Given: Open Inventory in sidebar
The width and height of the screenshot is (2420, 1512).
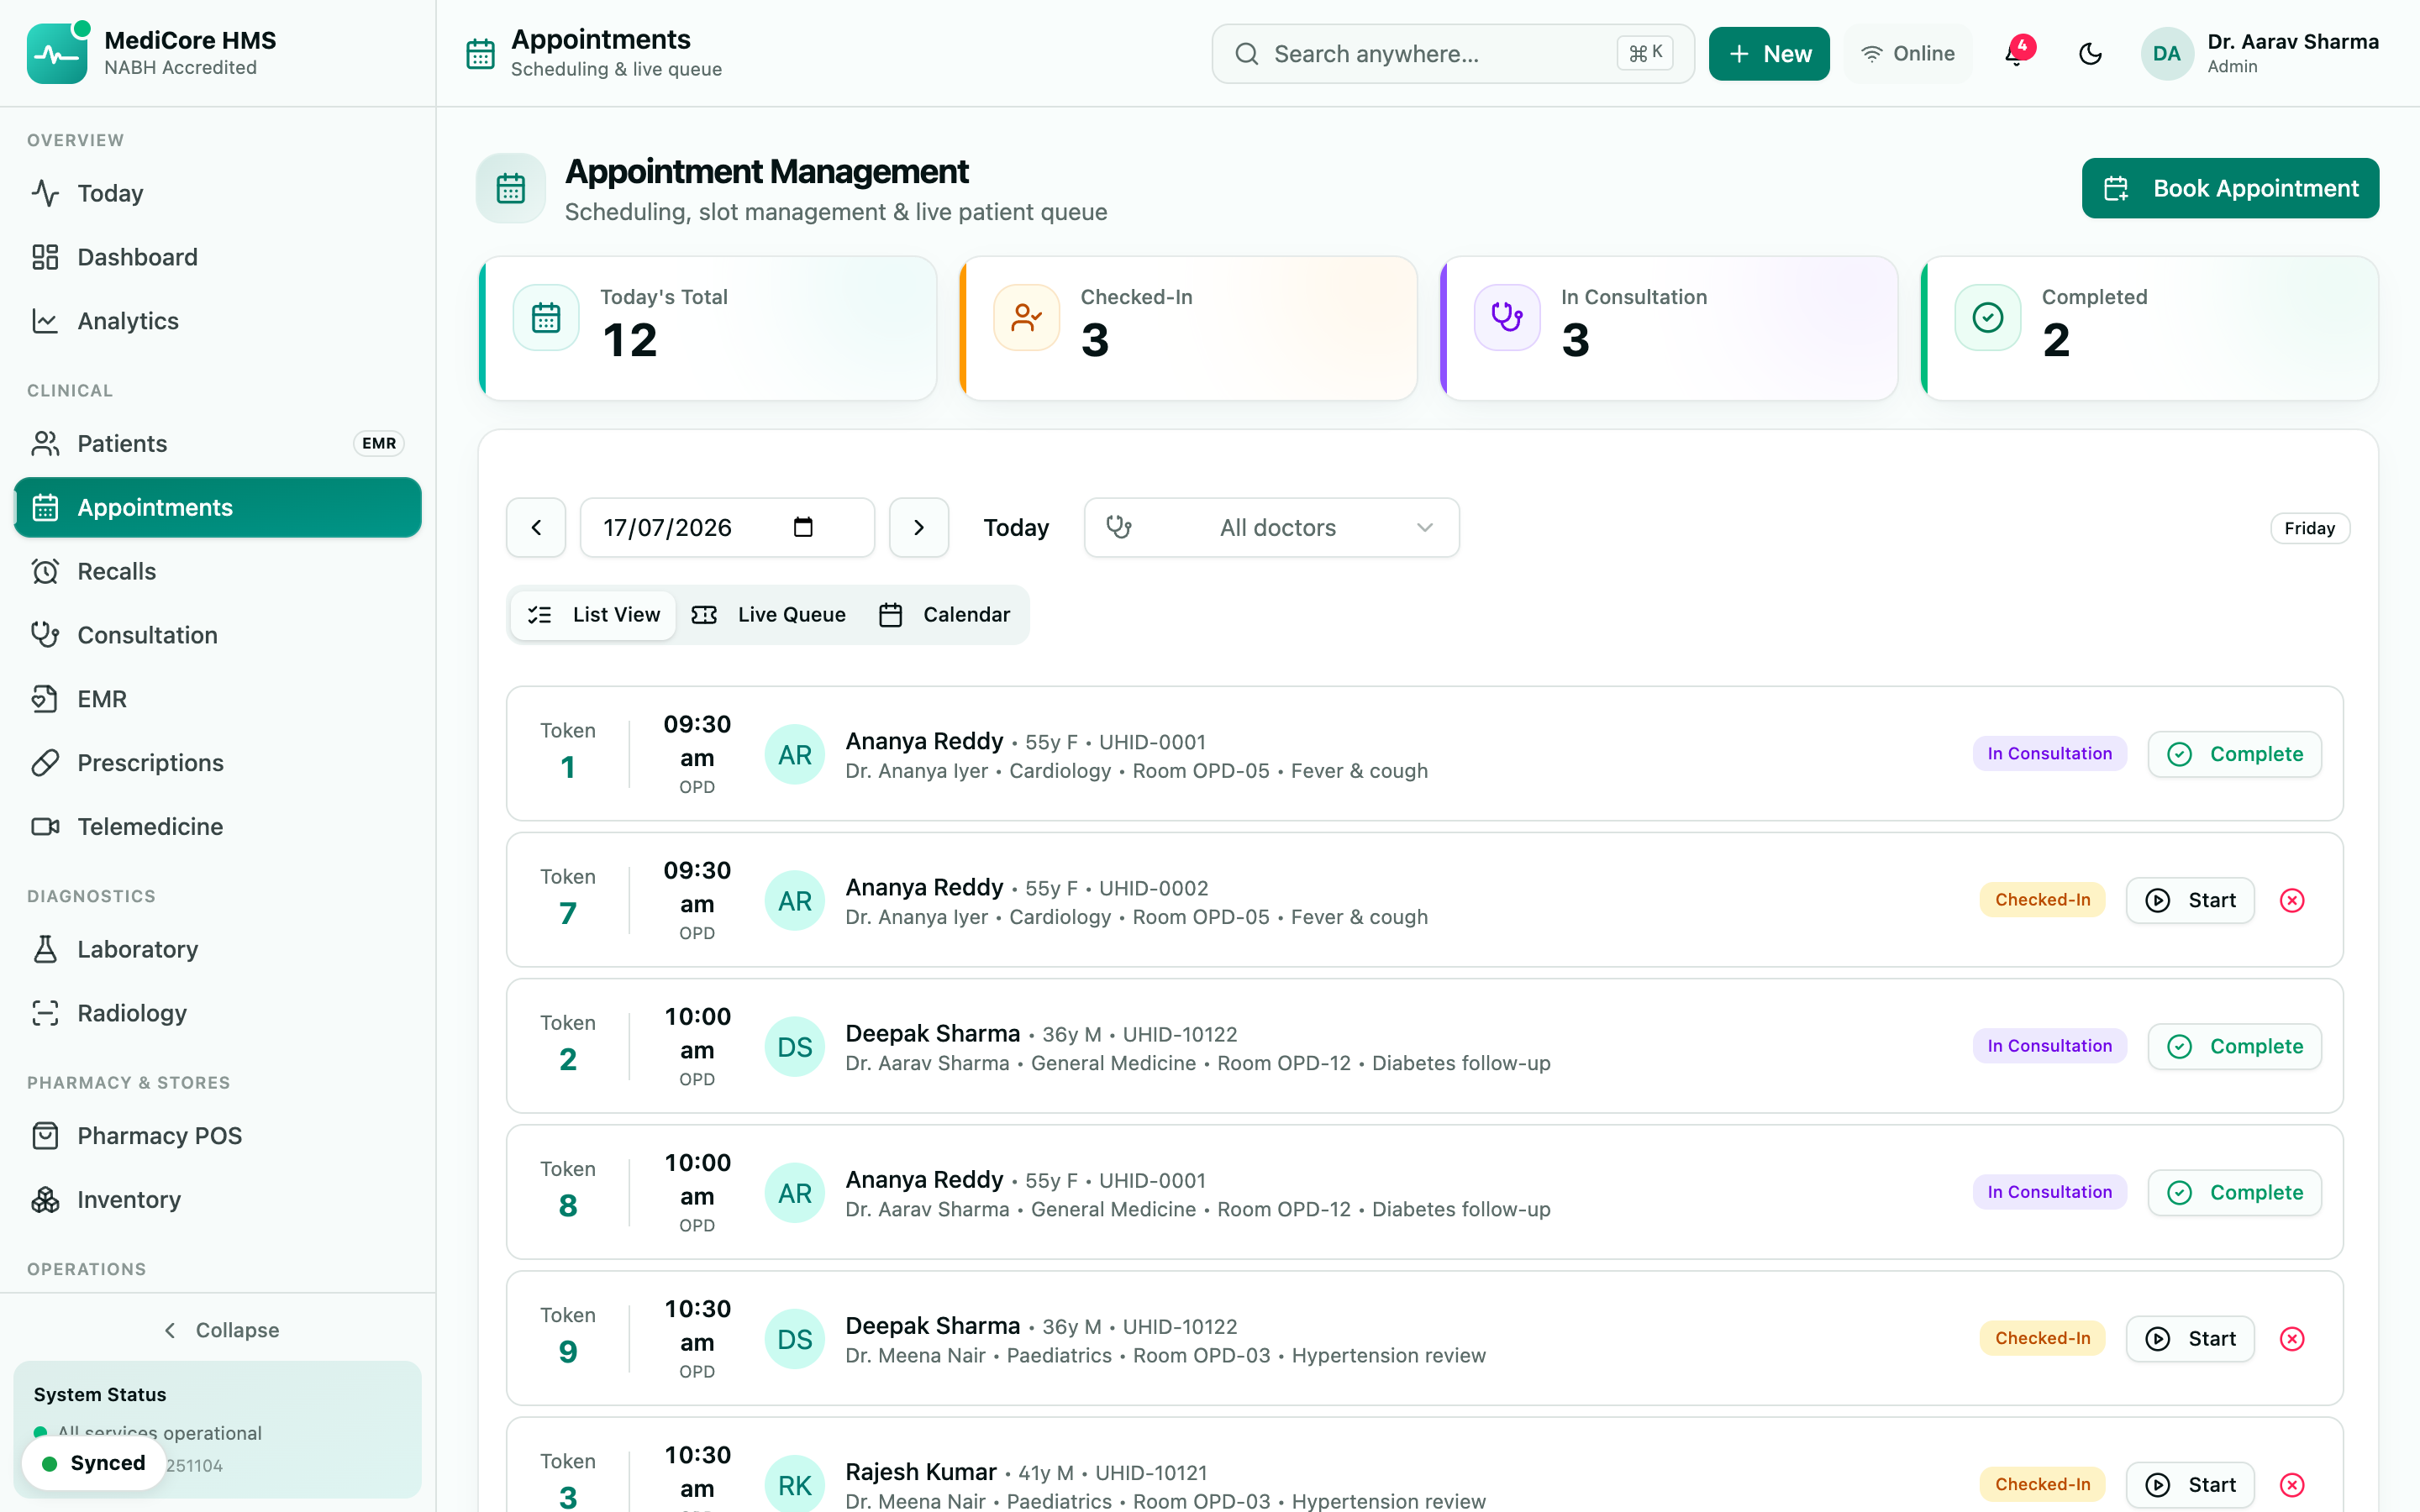Looking at the screenshot, I should tap(218, 1200).
